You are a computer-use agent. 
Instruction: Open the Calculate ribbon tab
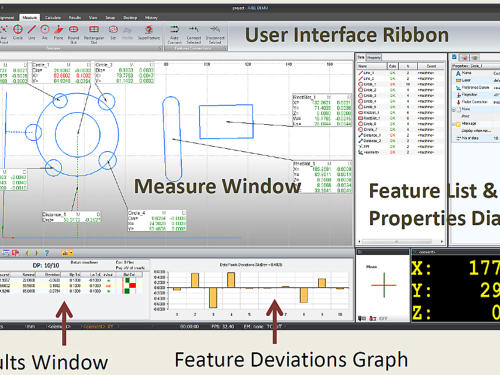click(x=53, y=18)
